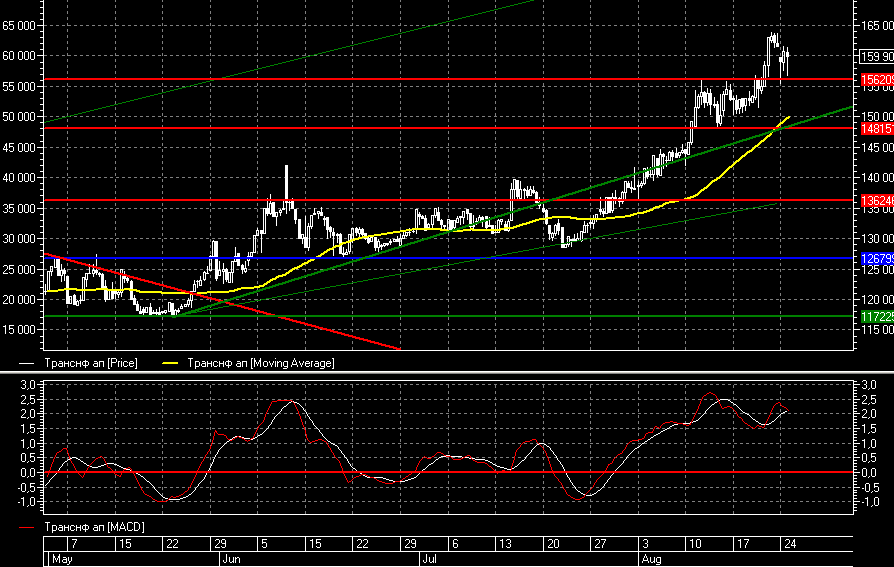Viewport: 894px width, 567px height.
Task: Select the blue 12679 price level label
Action: pyautogui.click(x=876, y=258)
